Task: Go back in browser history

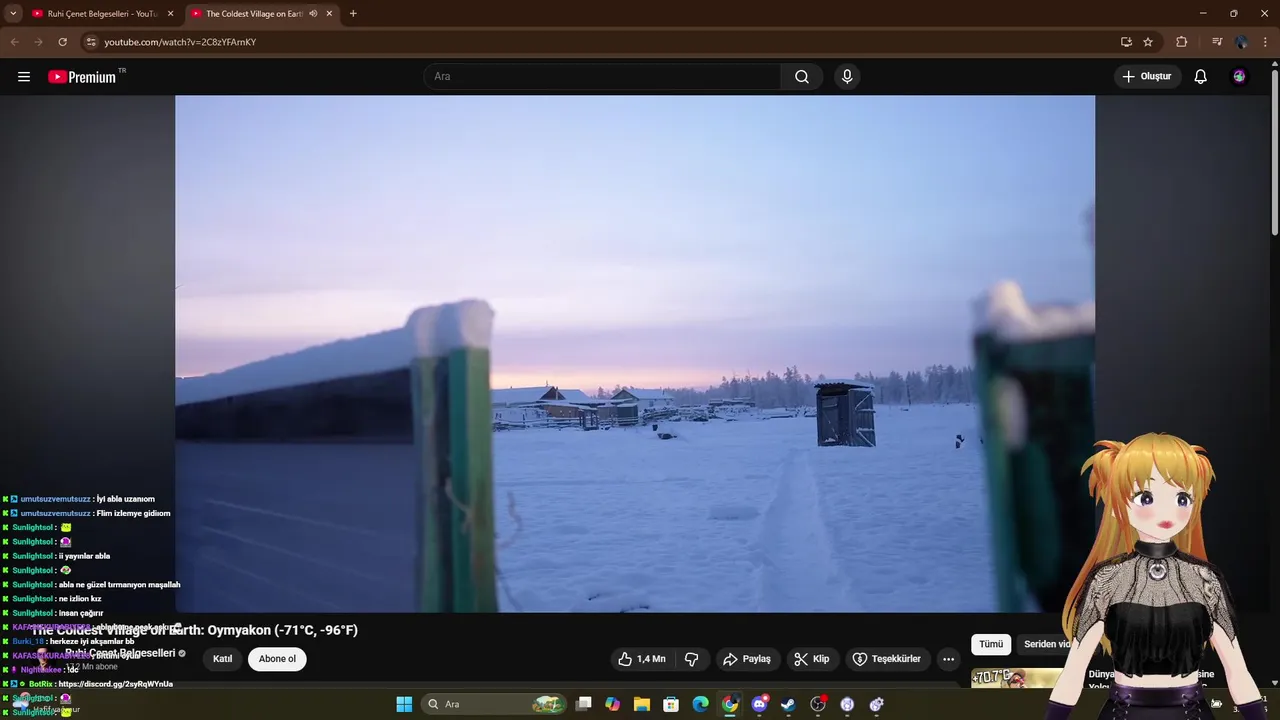Action: [14, 42]
